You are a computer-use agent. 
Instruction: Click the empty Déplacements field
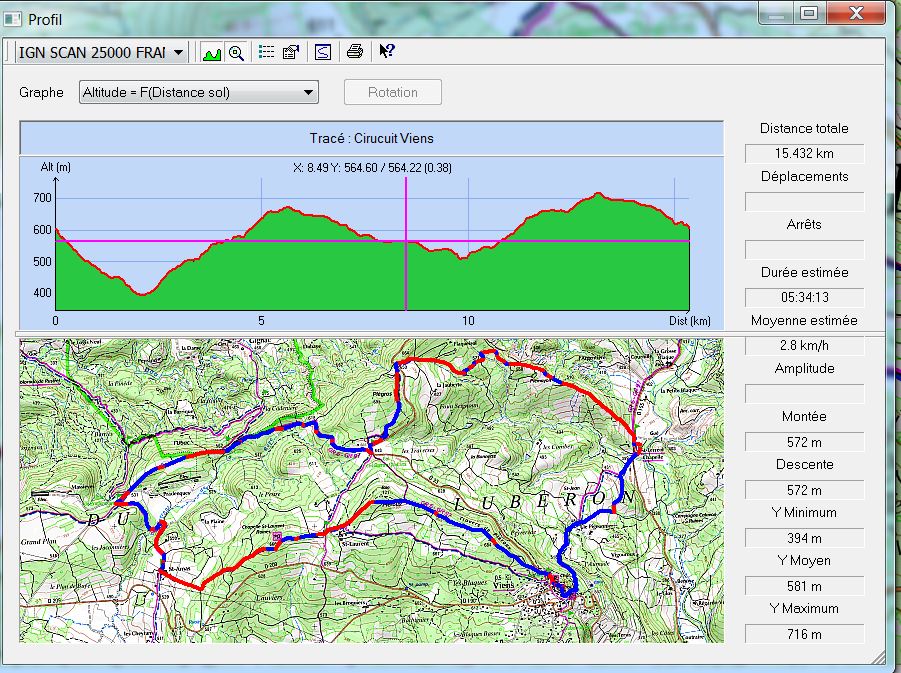pos(804,202)
